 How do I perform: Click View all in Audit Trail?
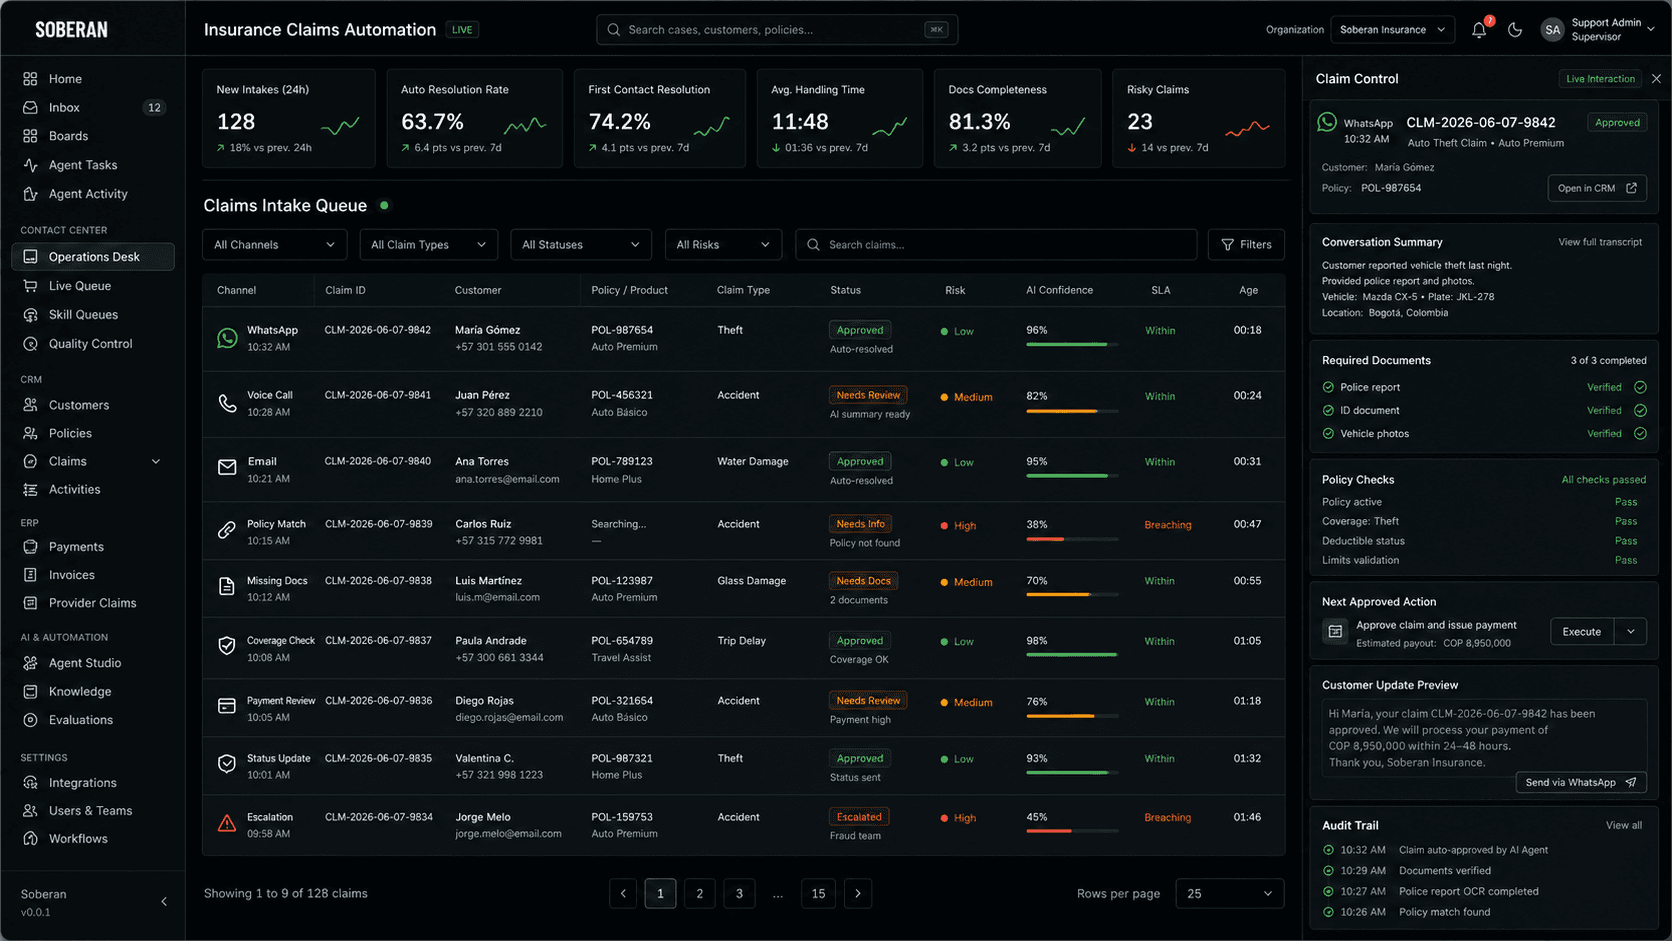point(1624,825)
